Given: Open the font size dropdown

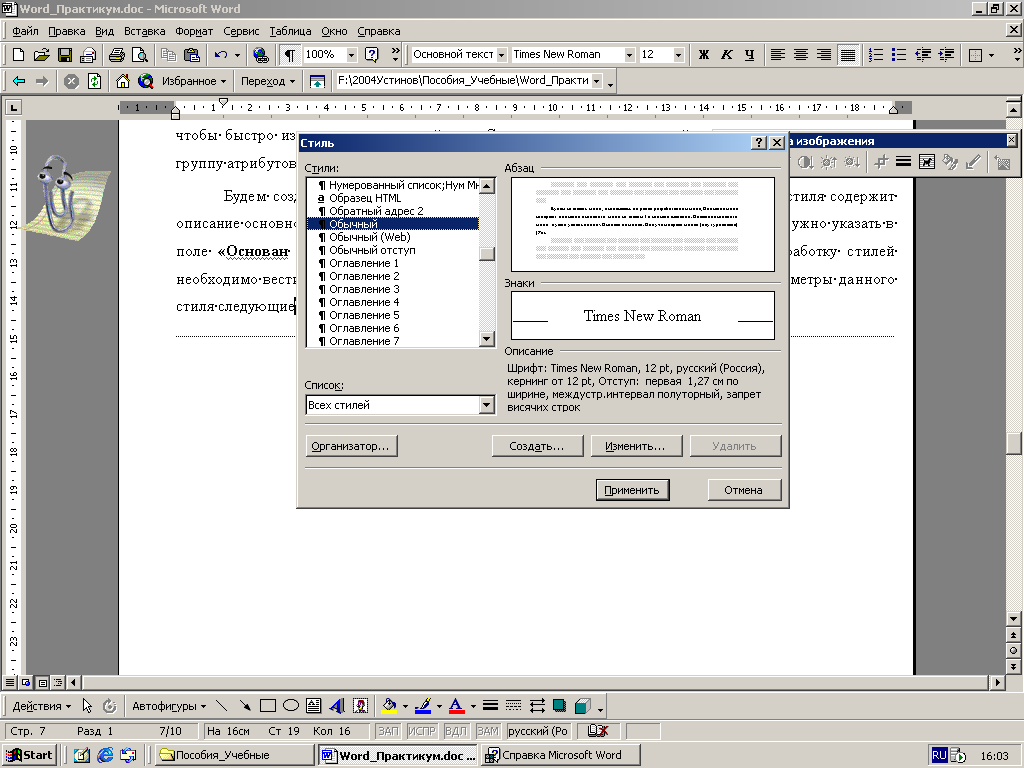Looking at the screenshot, I should 678,55.
